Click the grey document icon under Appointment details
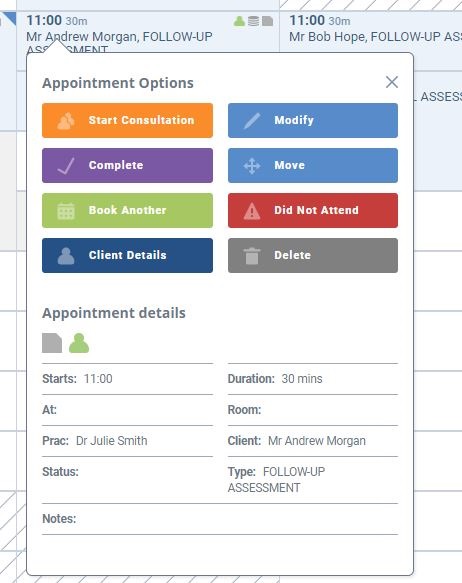 tap(52, 343)
